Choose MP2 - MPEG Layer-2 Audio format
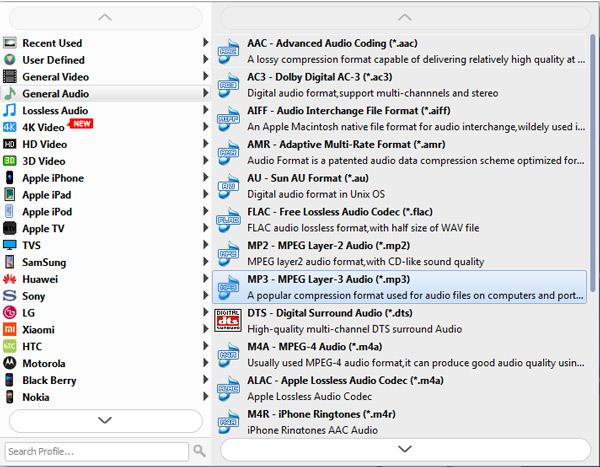Image resolution: width=600 pixels, height=467 pixels. [x=399, y=253]
